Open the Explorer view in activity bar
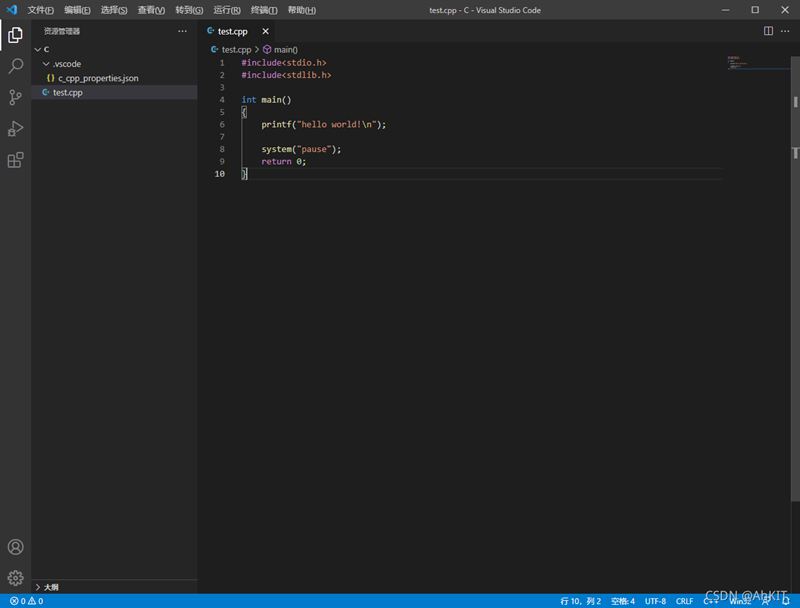The height and width of the screenshot is (608, 800). click(x=15, y=35)
